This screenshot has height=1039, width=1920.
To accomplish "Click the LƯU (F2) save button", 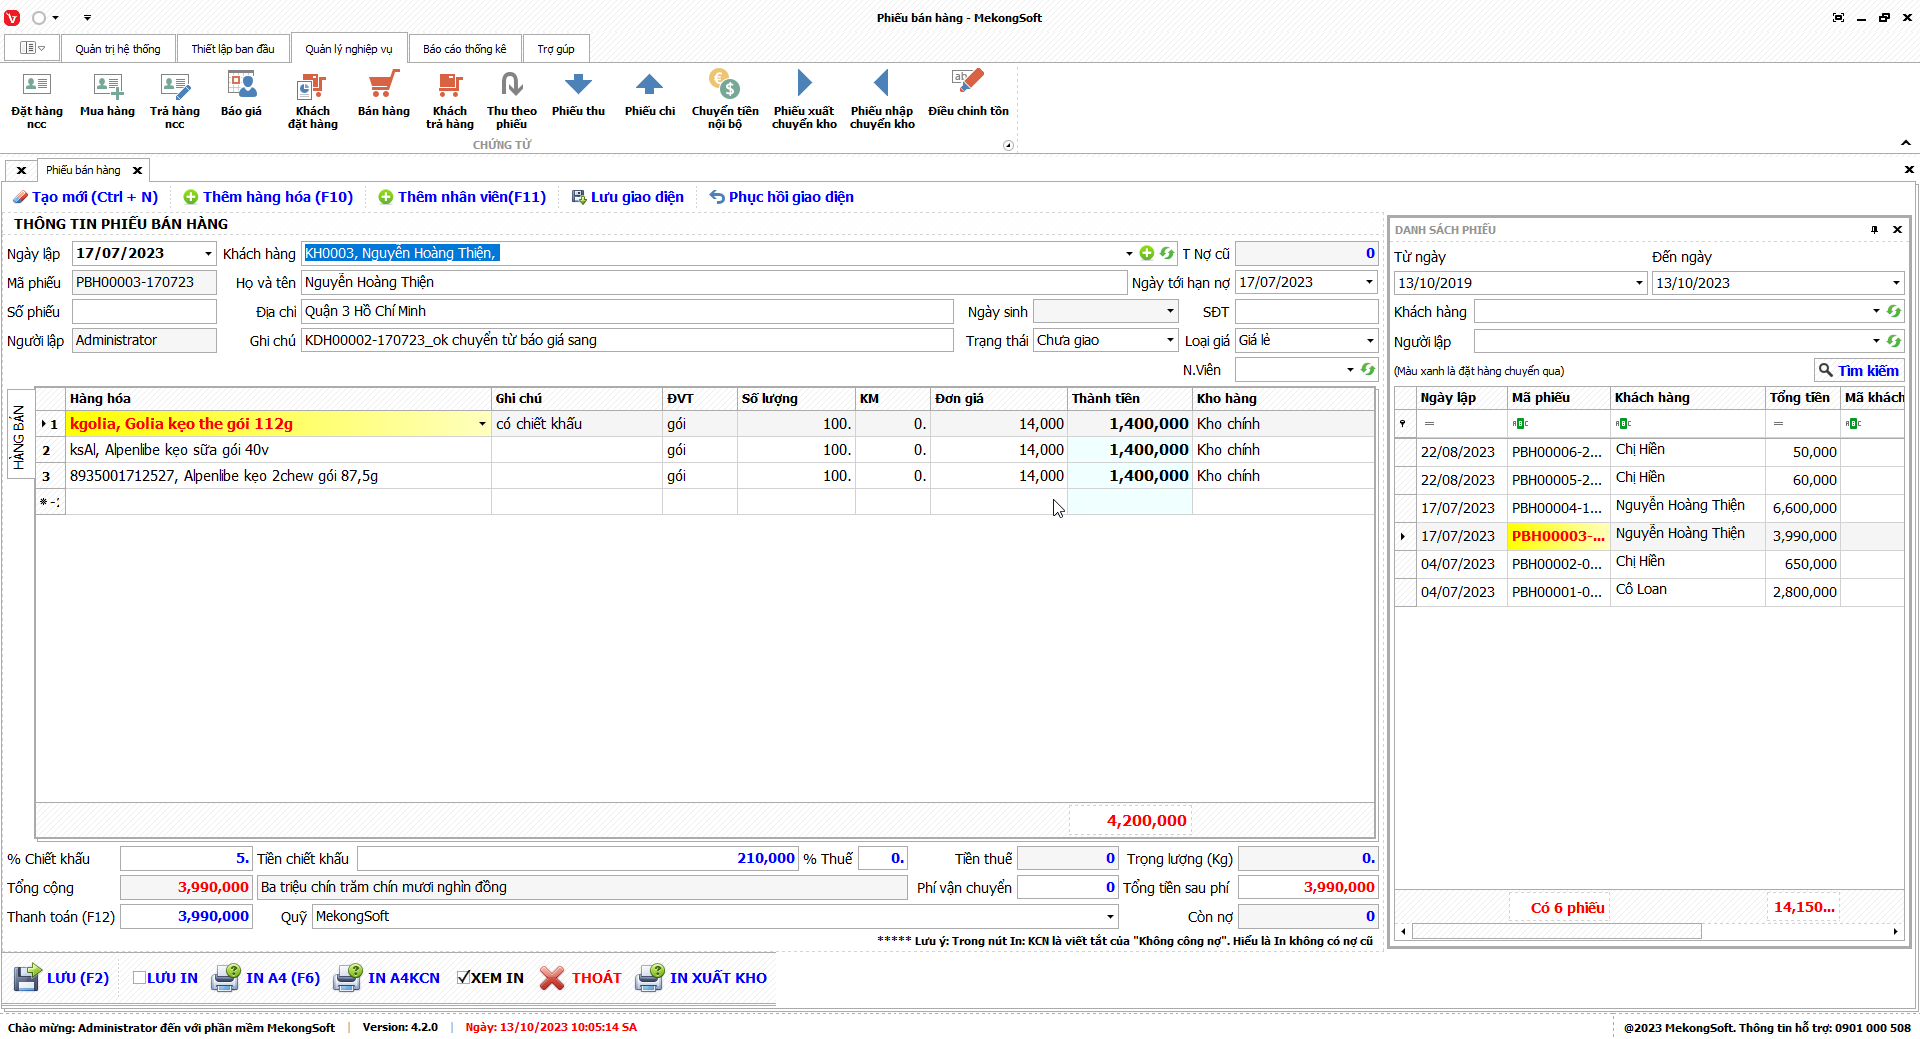I will 61,978.
